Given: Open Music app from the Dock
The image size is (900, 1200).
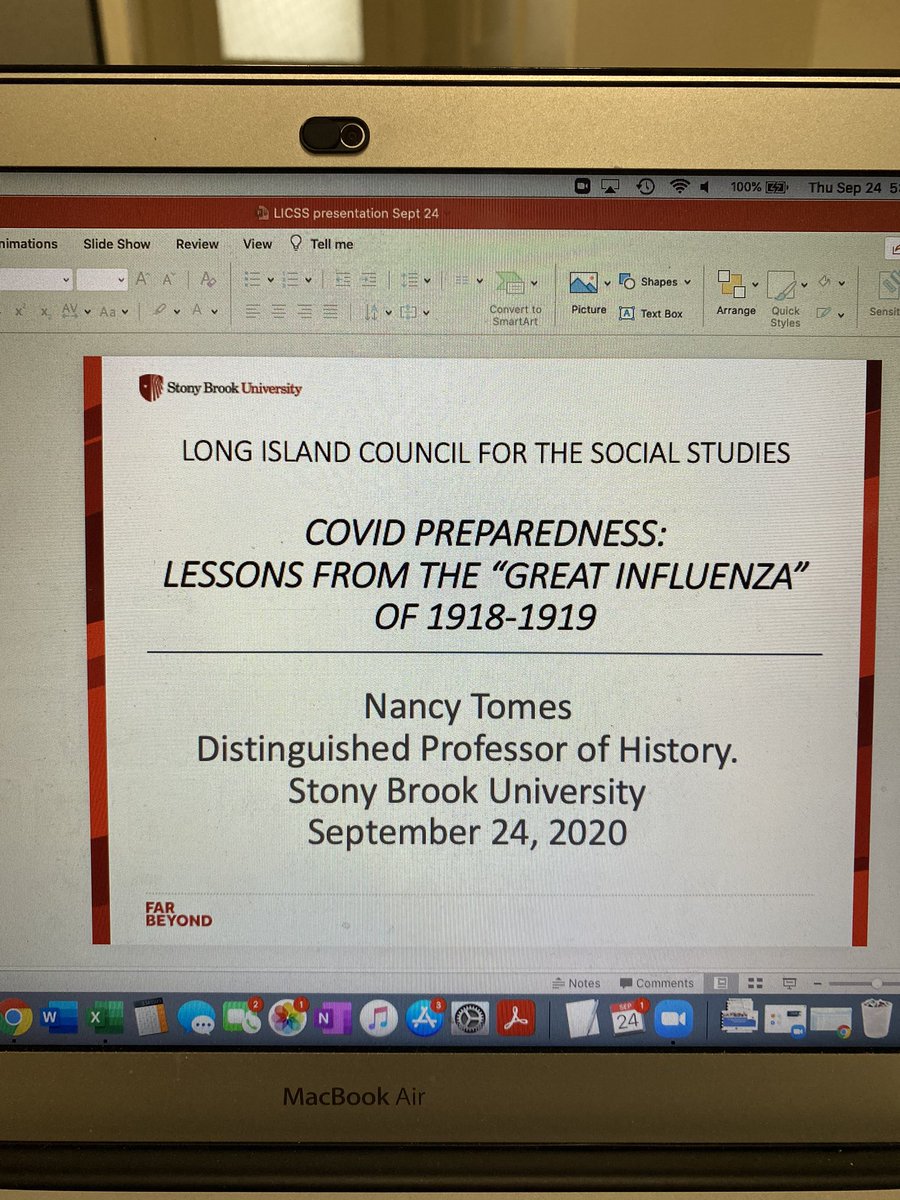Looking at the screenshot, I should point(378,1018).
